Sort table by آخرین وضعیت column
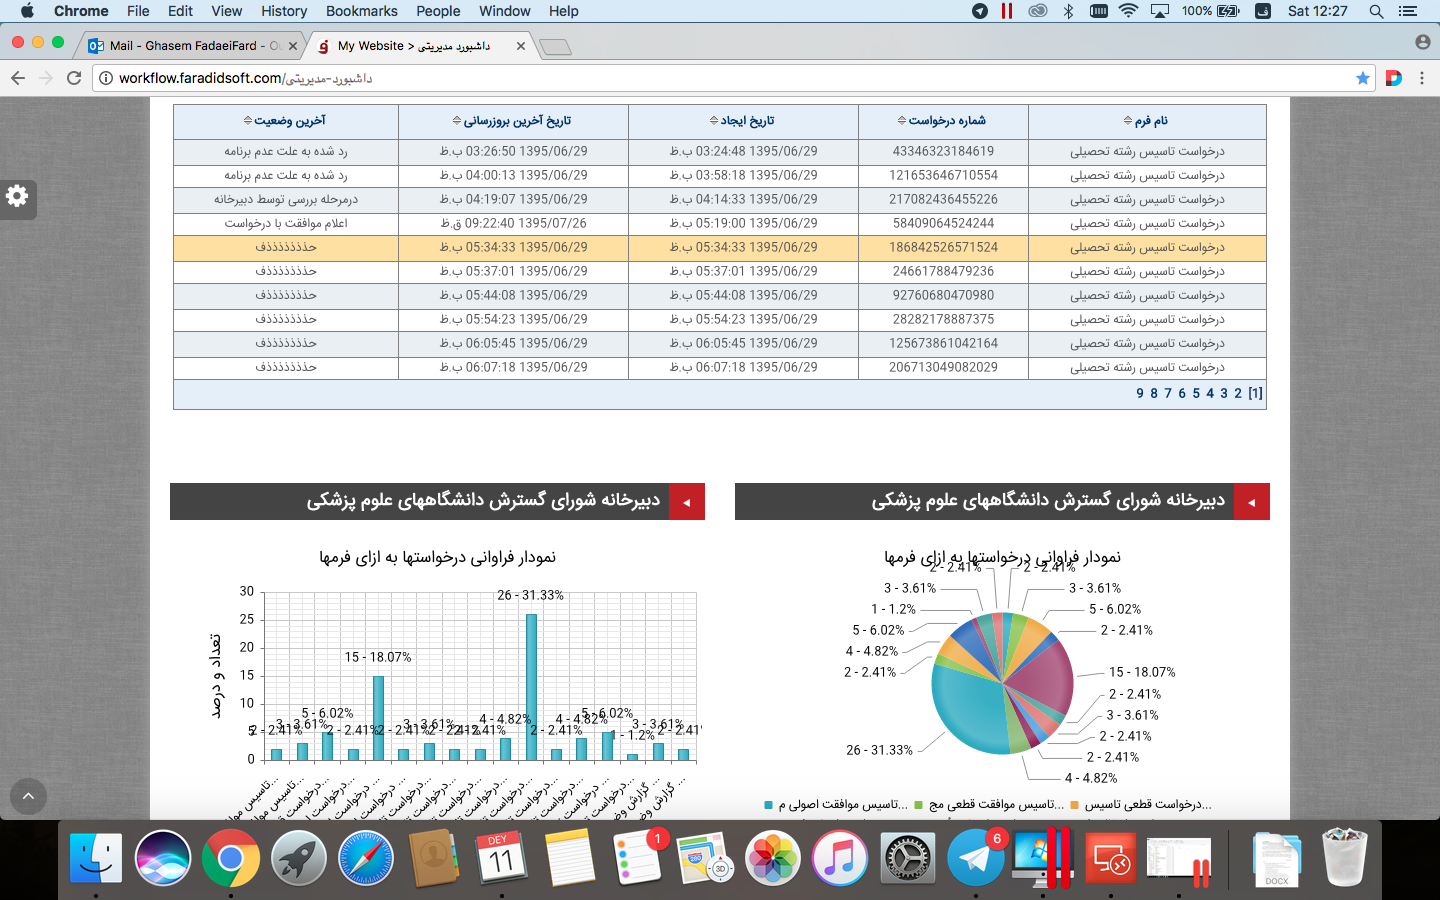The image size is (1440, 900). (x=285, y=121)
